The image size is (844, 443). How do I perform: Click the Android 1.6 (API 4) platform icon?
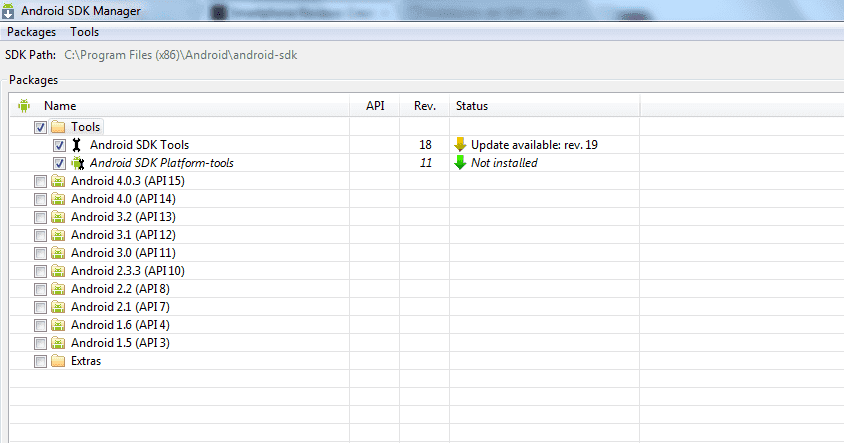(x=58, y=325)
